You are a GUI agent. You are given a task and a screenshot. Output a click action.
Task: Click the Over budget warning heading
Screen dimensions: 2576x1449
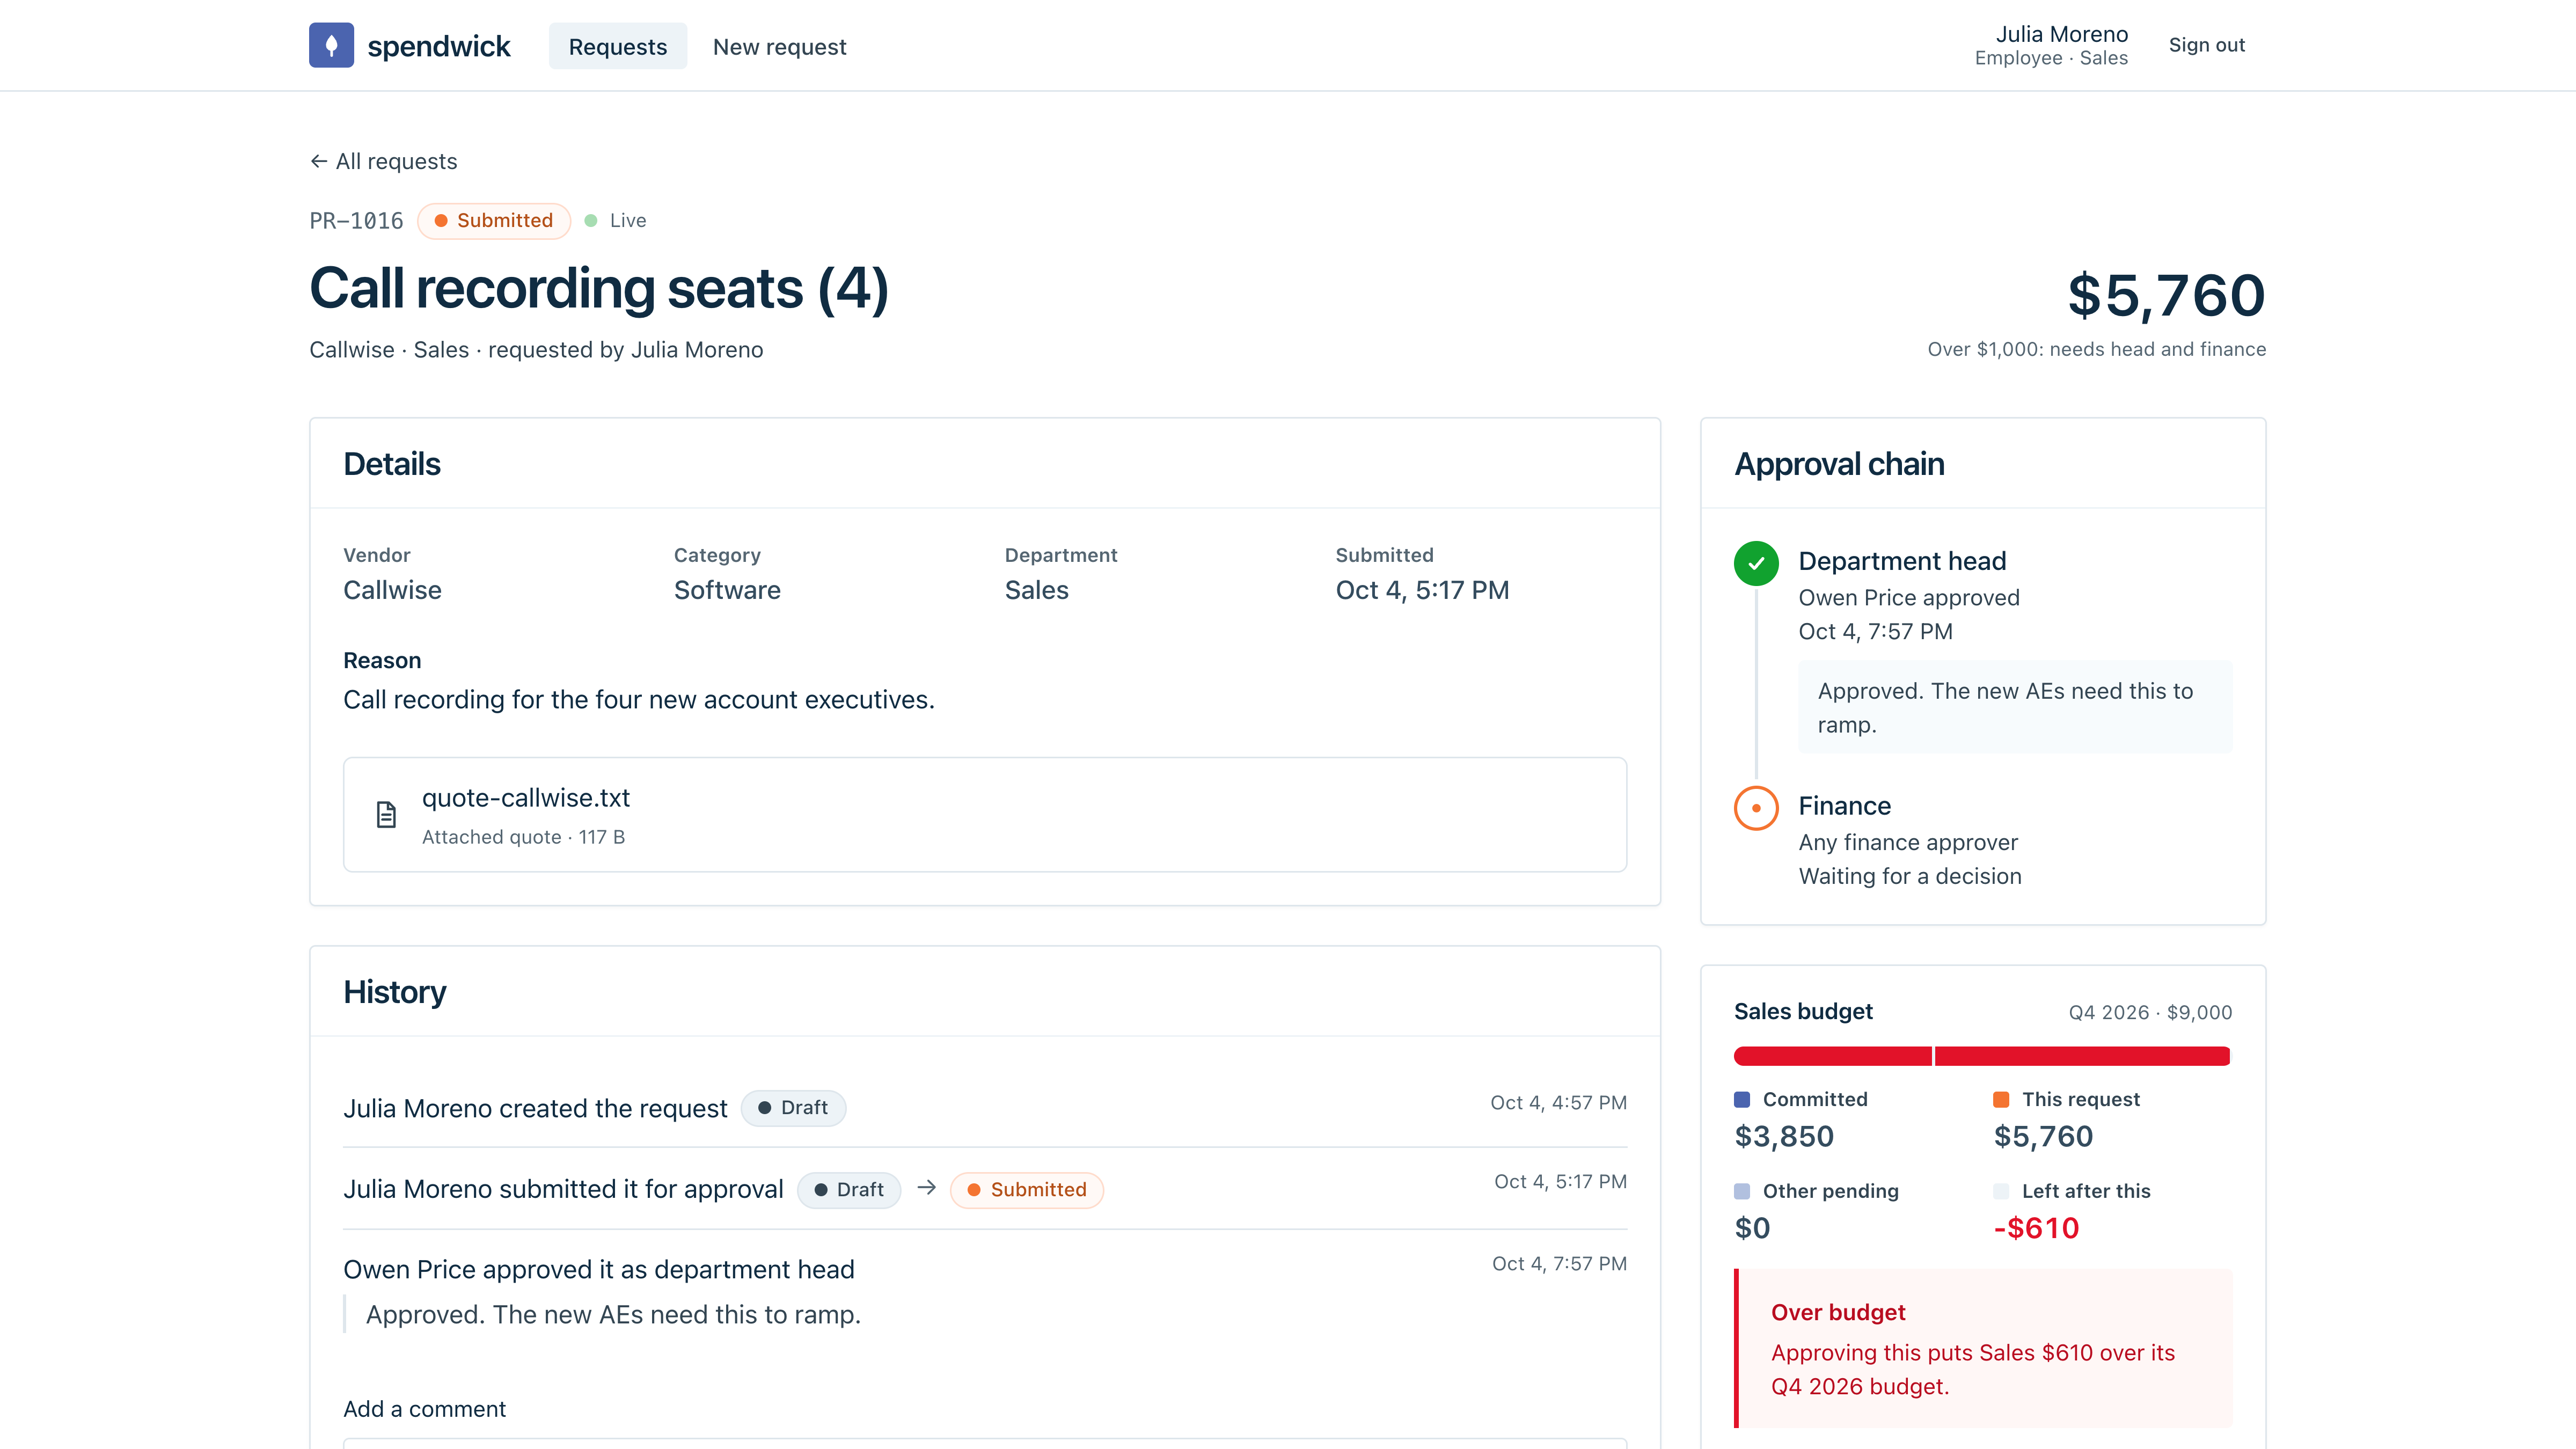tap(1838, 1312)
